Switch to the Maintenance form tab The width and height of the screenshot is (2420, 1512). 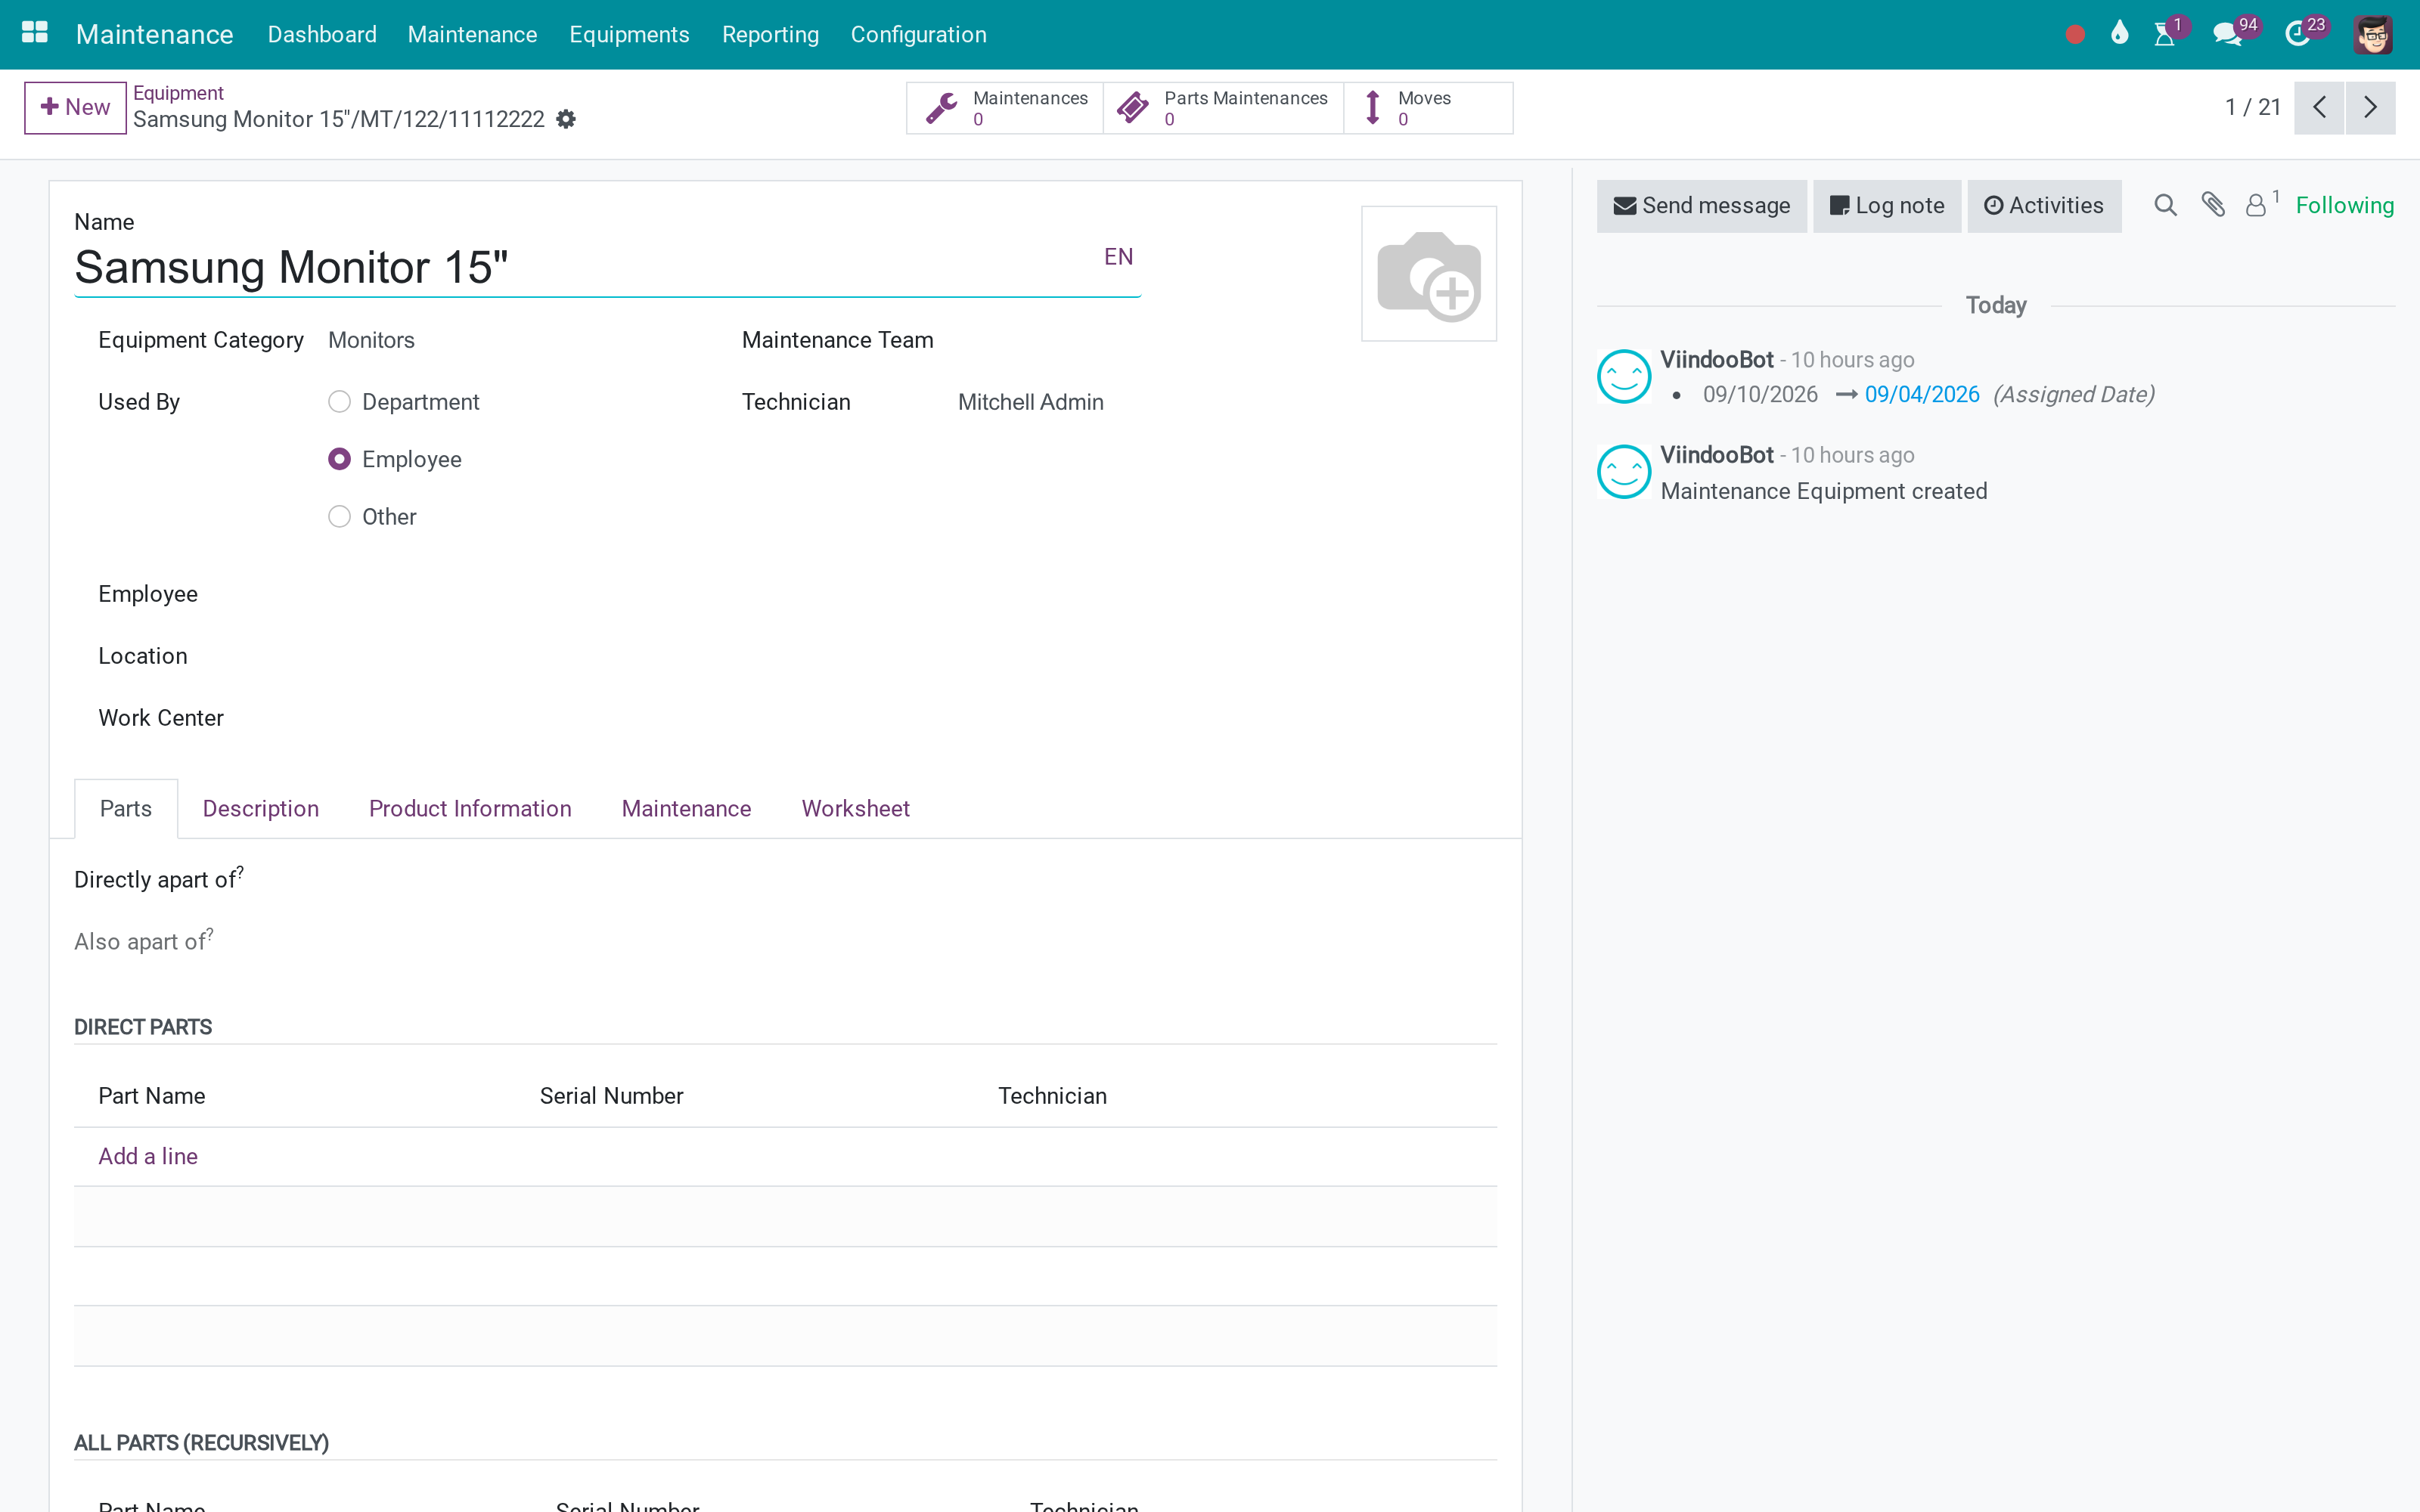coord(686,809)
